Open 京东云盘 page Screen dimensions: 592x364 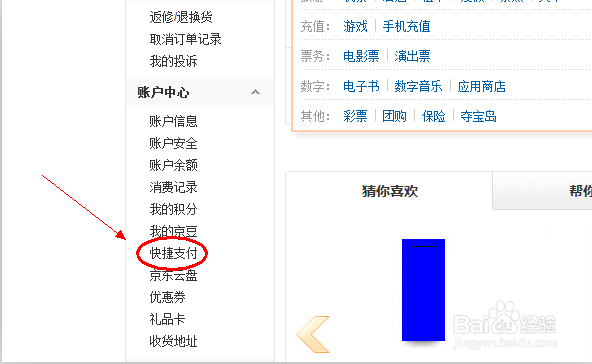click(174, 275)
